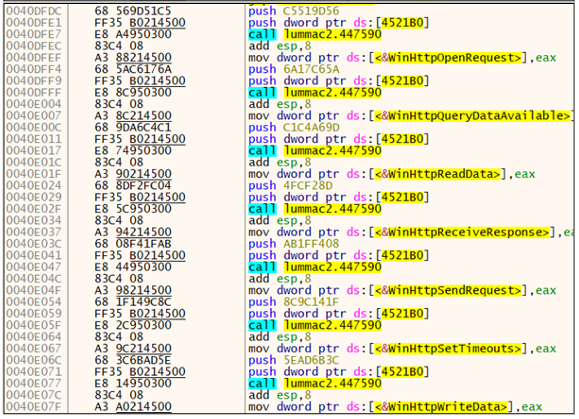Viewport: 579px width, 419px height.
Task: Select the push 5EAD6B3C instruction
Action: pos(294,360)
